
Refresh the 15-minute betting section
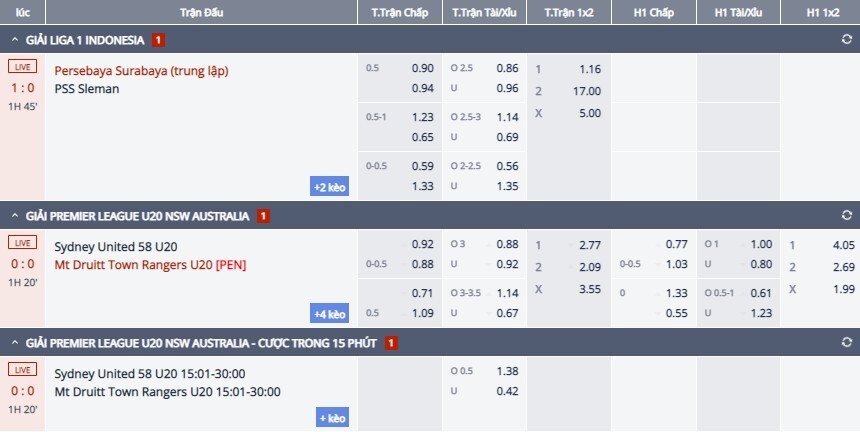pyautogui.click(x=846, y=343)
